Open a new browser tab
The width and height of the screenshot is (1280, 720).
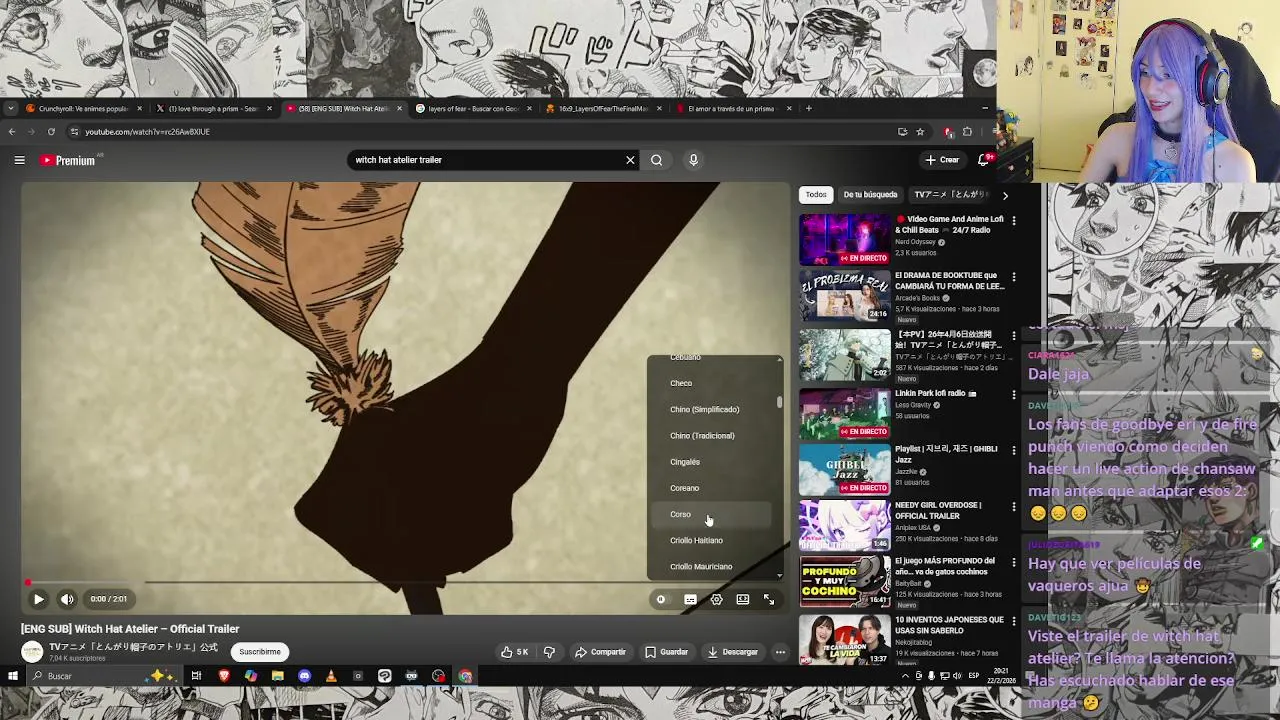pos(808,108)
